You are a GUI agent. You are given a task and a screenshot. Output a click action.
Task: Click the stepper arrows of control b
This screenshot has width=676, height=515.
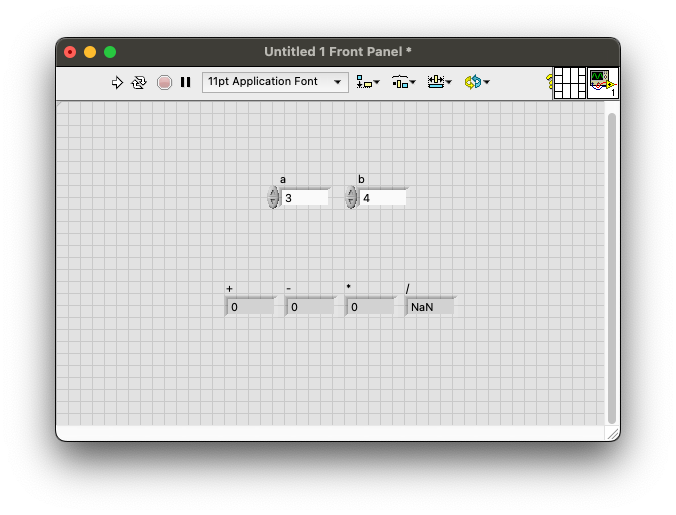(x=351, y=197)
